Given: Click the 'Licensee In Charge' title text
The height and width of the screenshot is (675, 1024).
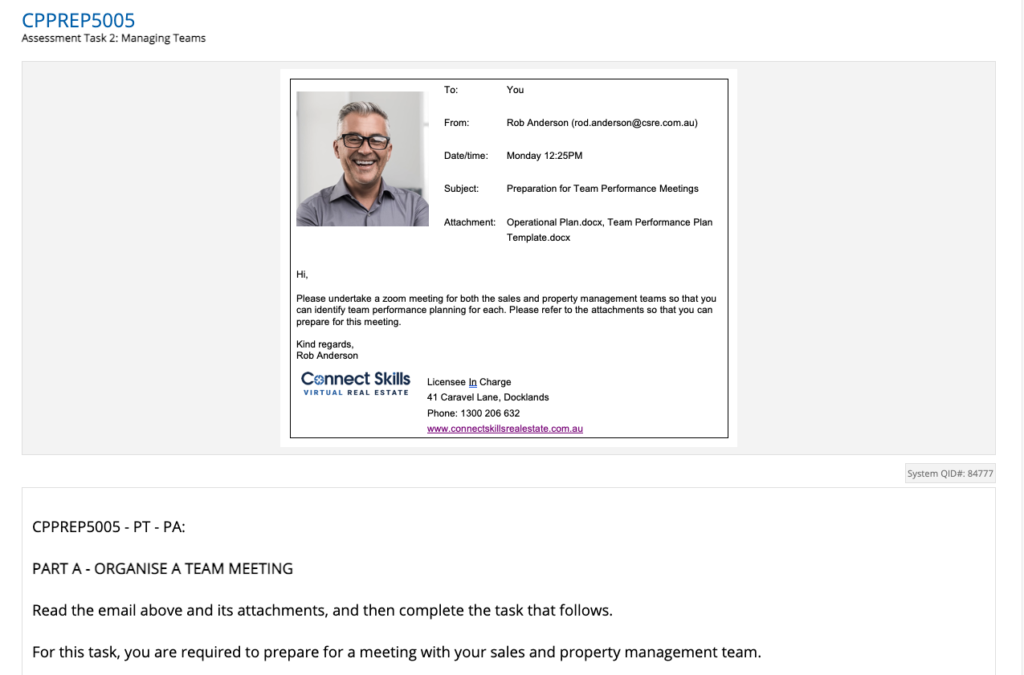Looking at the screenshot, I should coord(468,381).
